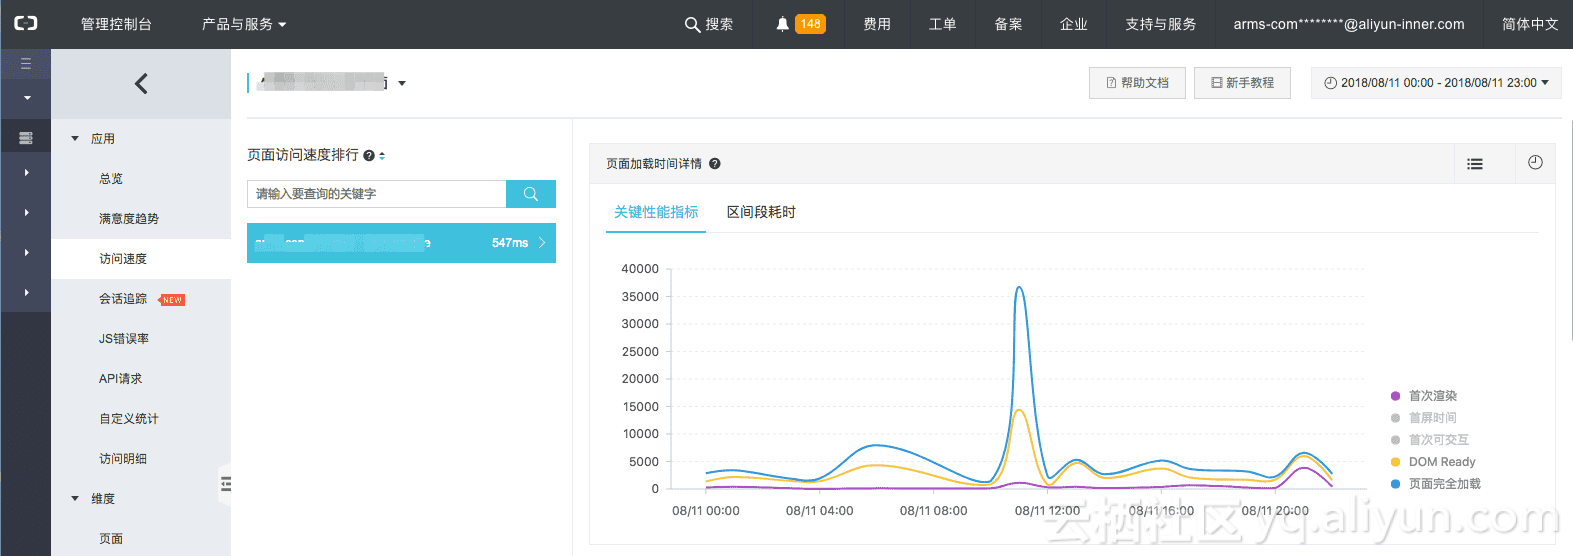The height and width of the screenshot is (556, 1573).
Task: Click 帮助文档 button
Action: 1137,83
